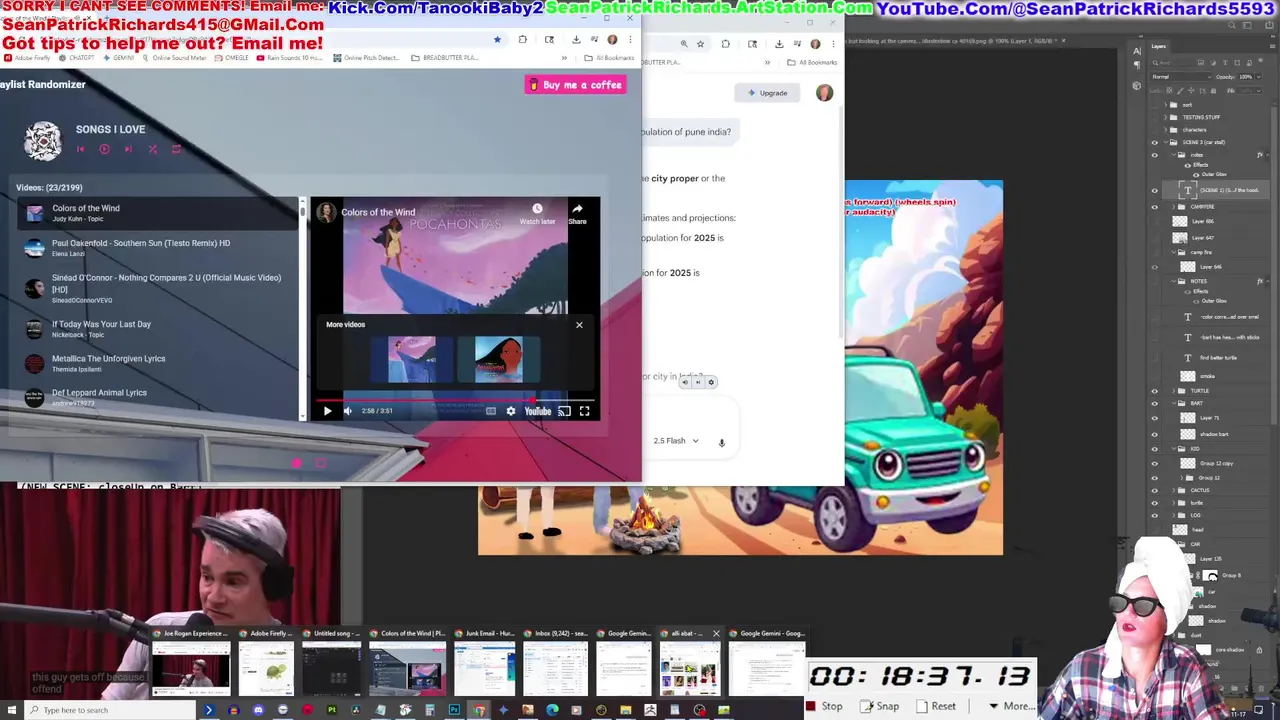Toggle Effects visibility under notes group

point(1186,164)
